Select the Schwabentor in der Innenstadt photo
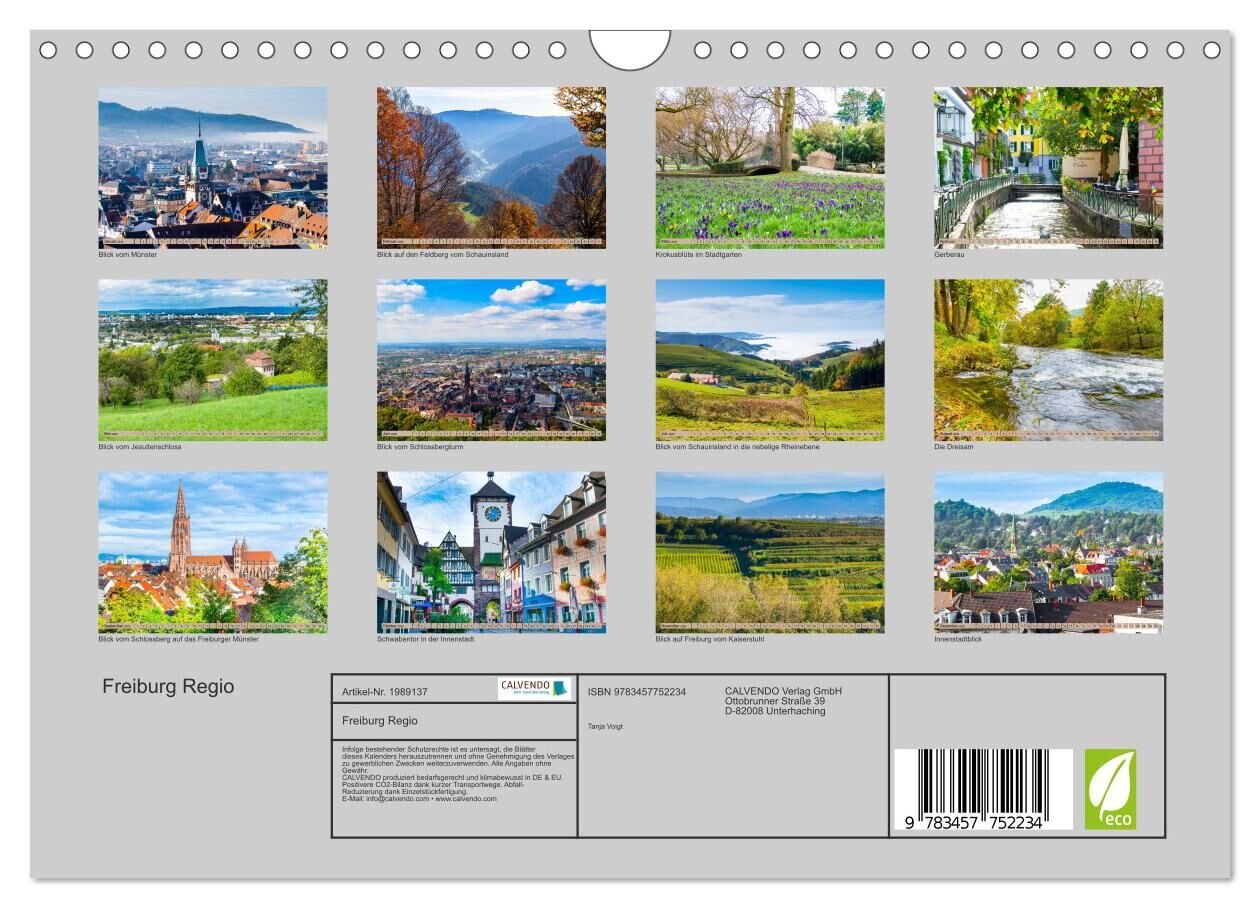The width and height of the screenshot is (1260, 908). click(491, 552)
